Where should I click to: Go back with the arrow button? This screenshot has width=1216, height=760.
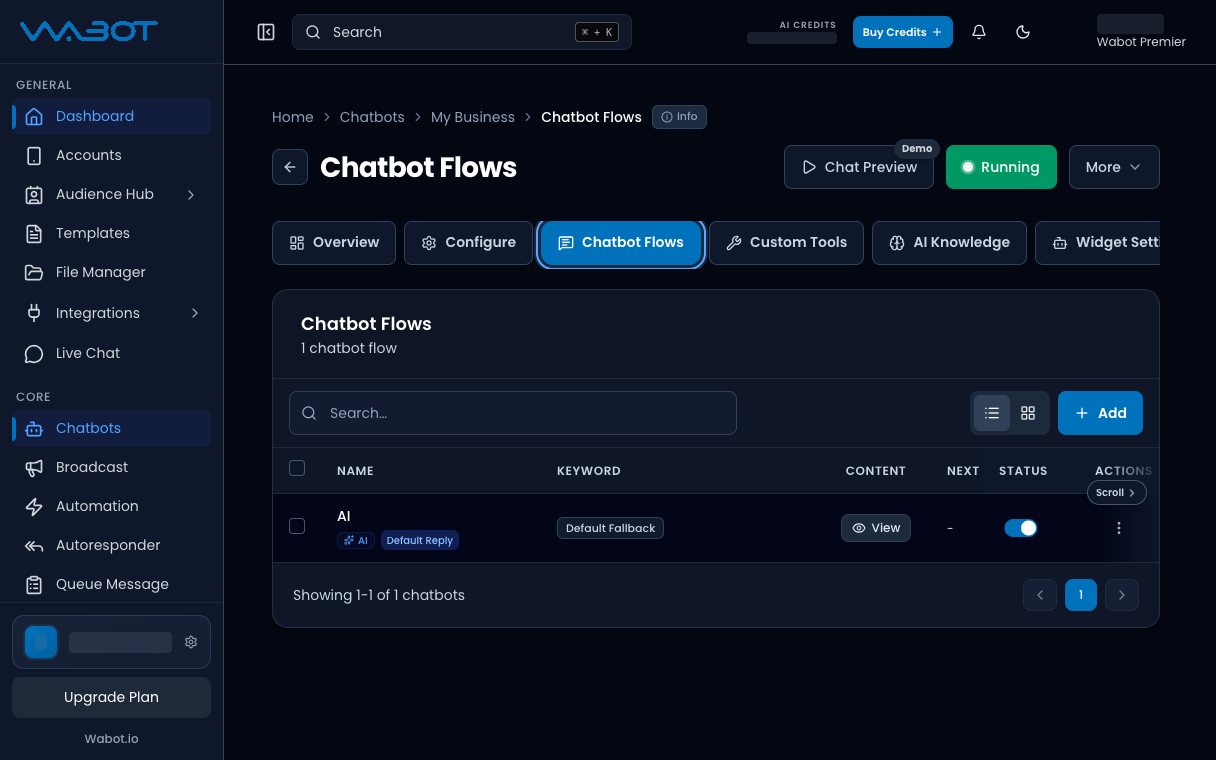[x=290, y=167]
